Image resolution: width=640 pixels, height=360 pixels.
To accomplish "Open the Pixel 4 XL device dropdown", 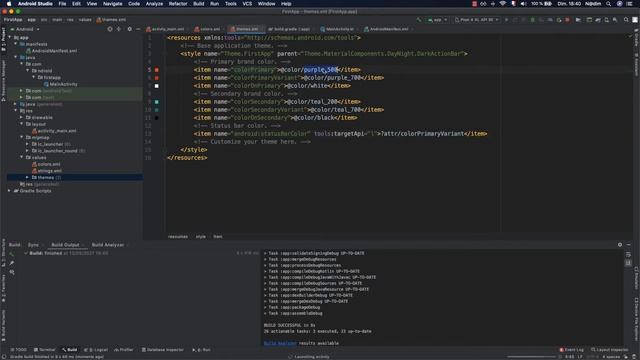I will tap(477, 20).
